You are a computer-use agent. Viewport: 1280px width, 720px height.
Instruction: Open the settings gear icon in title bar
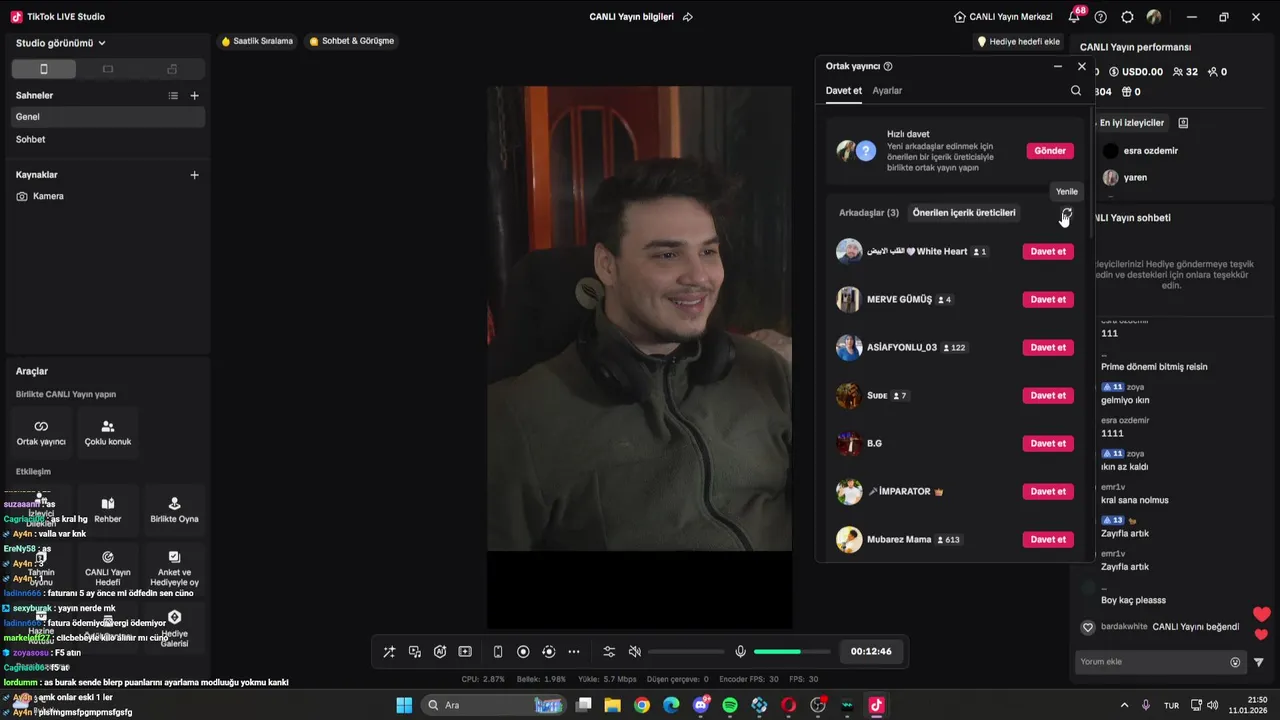pyautogui.click(x=1127, y=17)
